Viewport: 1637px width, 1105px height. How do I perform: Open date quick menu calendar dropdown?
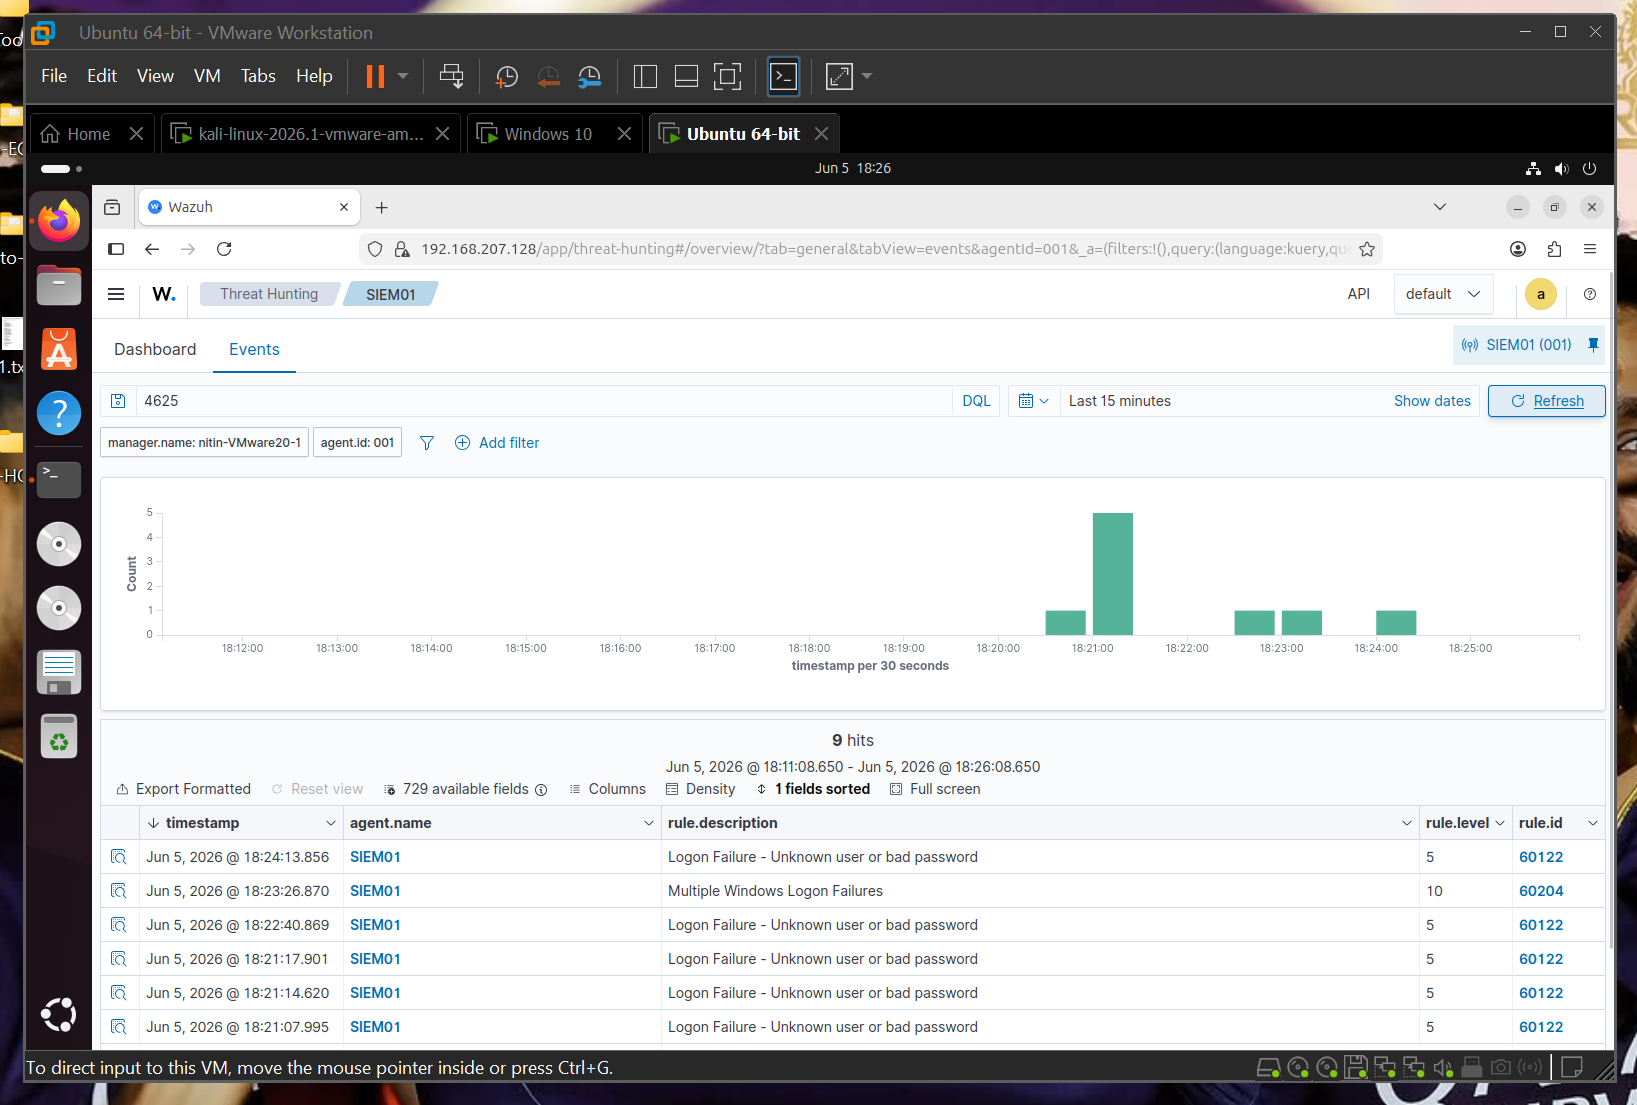(x=1034, y=401)
